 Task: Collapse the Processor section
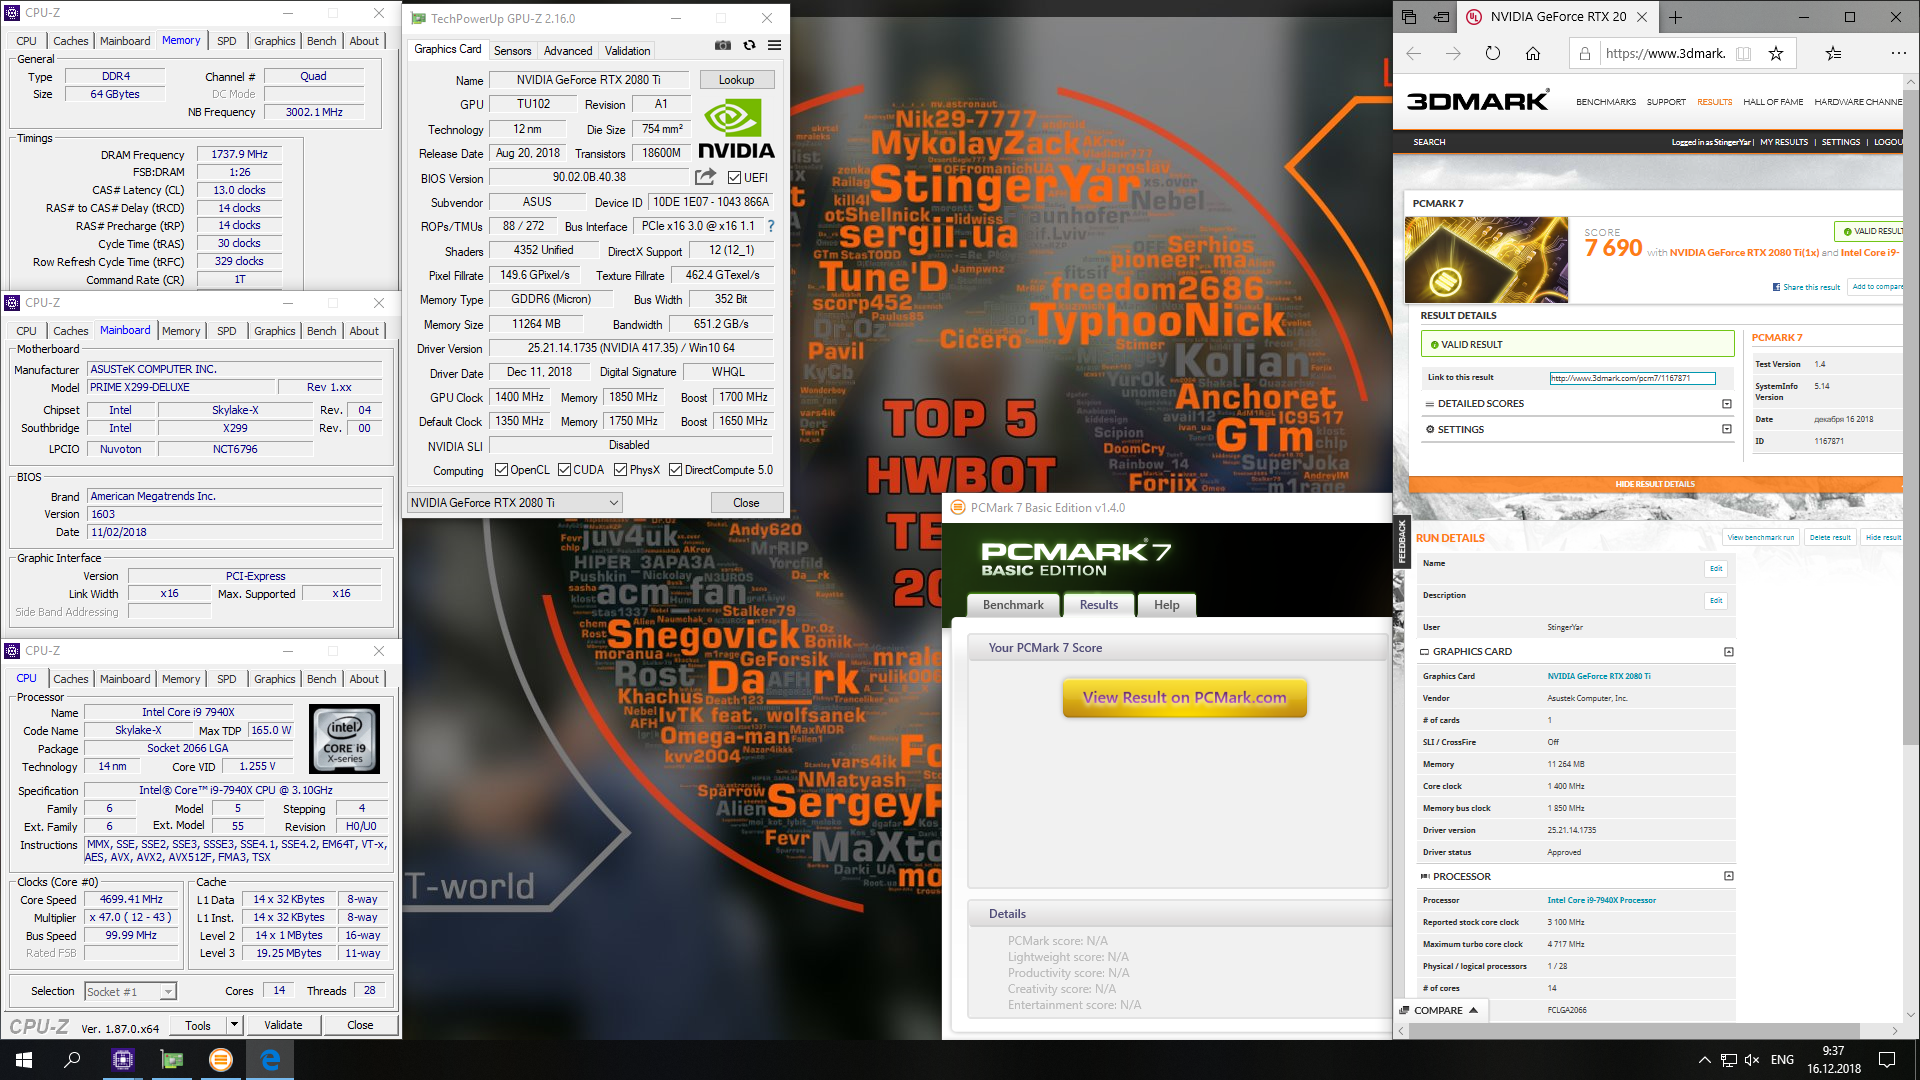[x=1728, y=876]
